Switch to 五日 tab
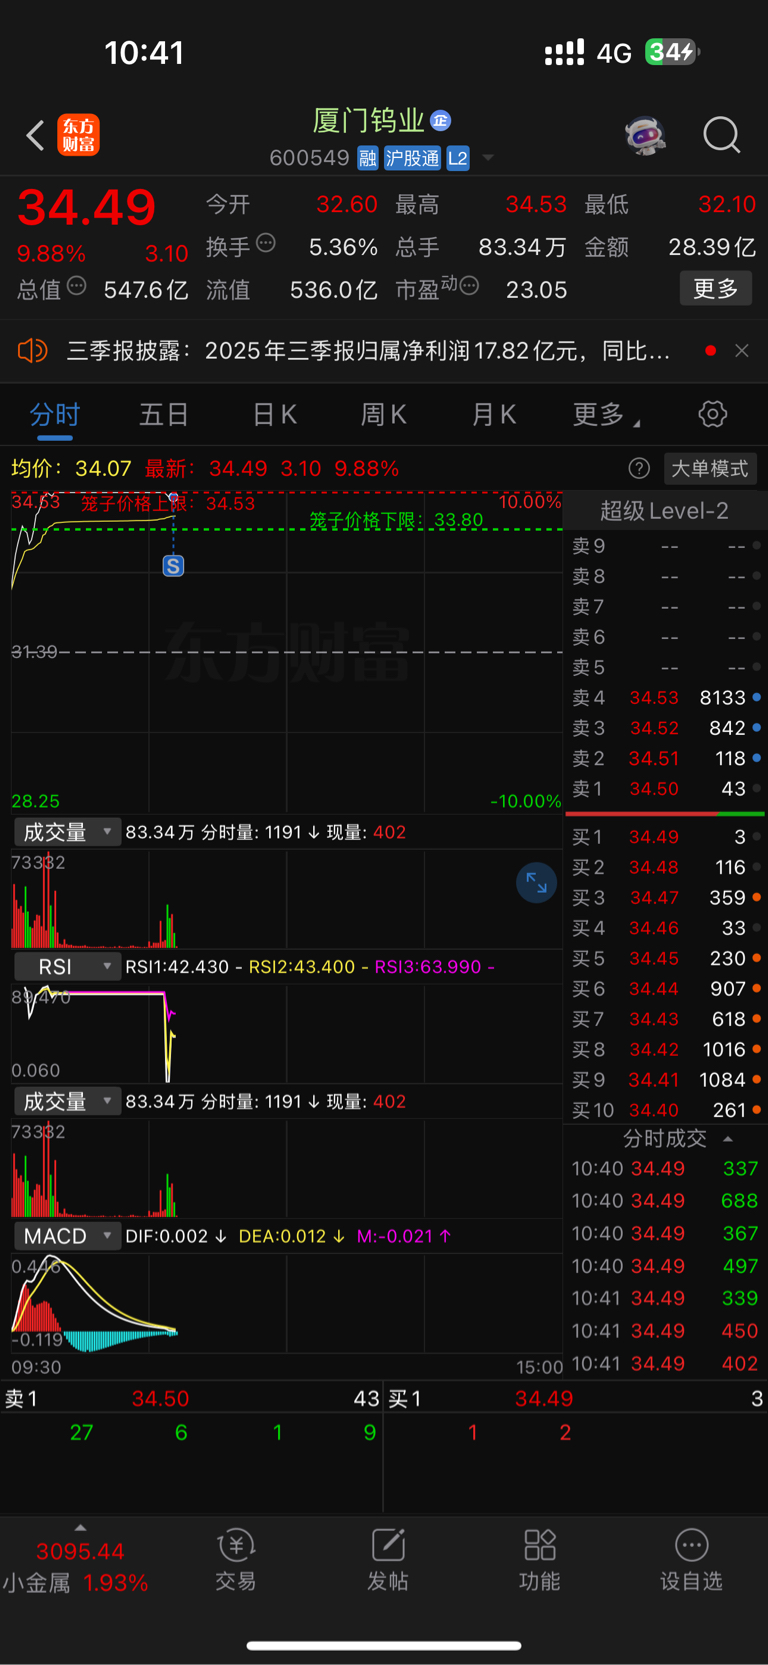 (164, 415)
